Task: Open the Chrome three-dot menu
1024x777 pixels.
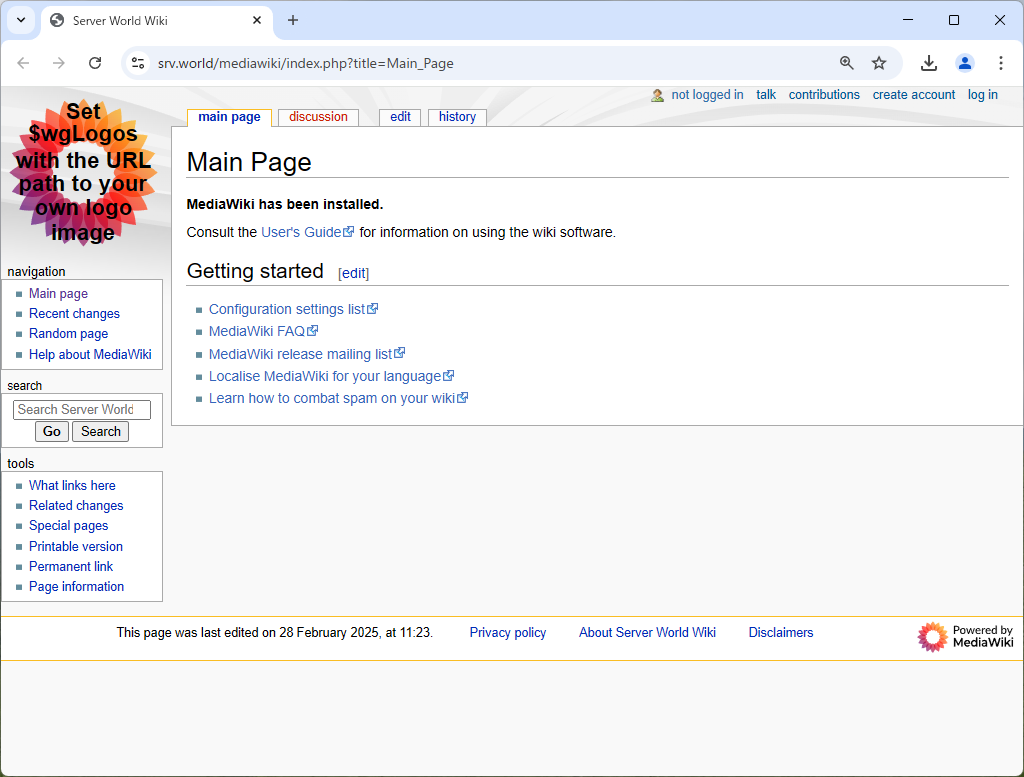Action: [1000, 63]
